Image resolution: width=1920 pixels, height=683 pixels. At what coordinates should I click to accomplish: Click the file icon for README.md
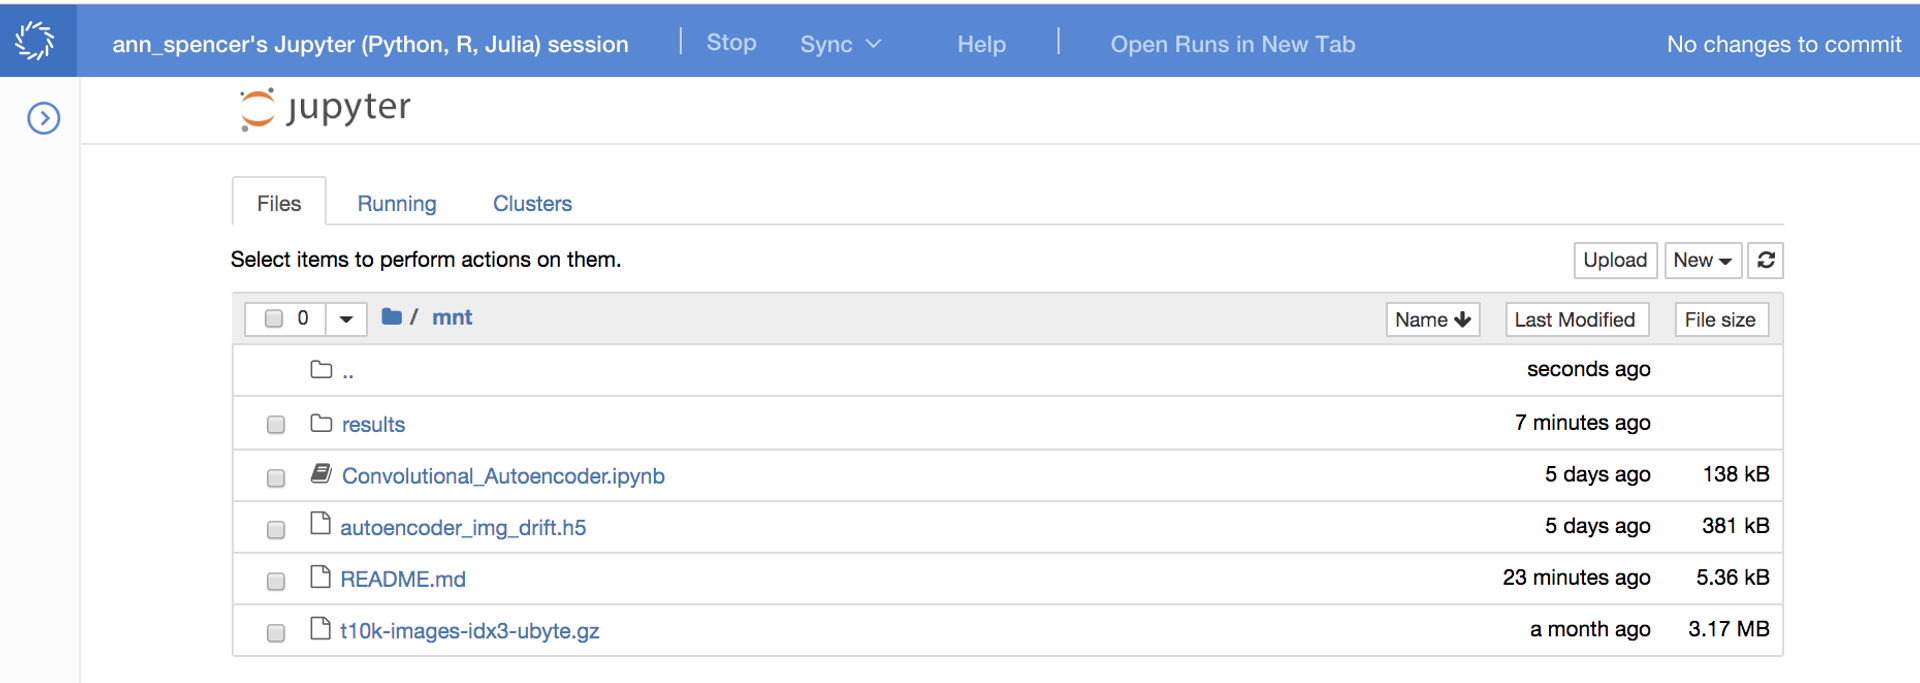click(320, 576)
